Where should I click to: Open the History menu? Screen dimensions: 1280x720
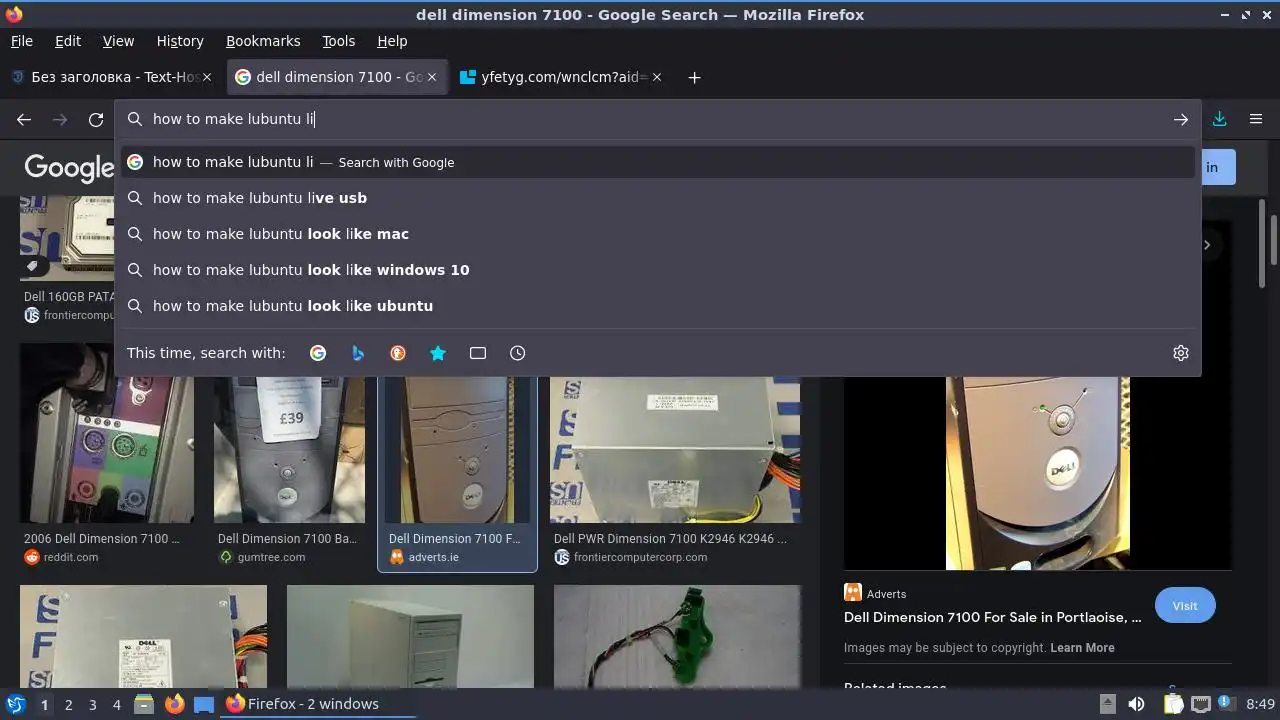(x=180, y=41)
